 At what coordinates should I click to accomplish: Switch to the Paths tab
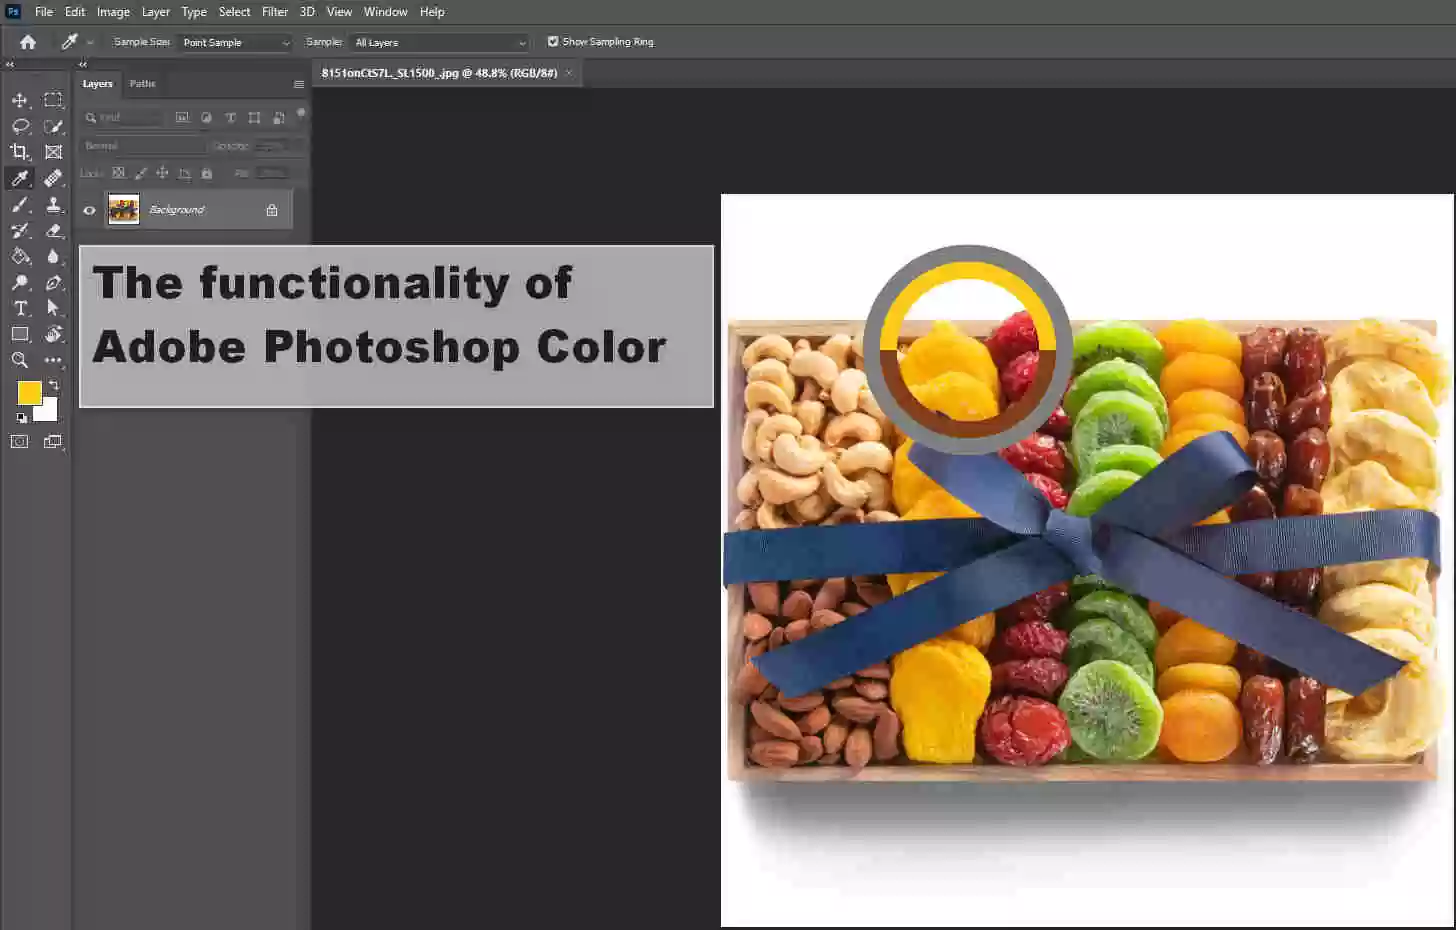[x=142, y=84]
